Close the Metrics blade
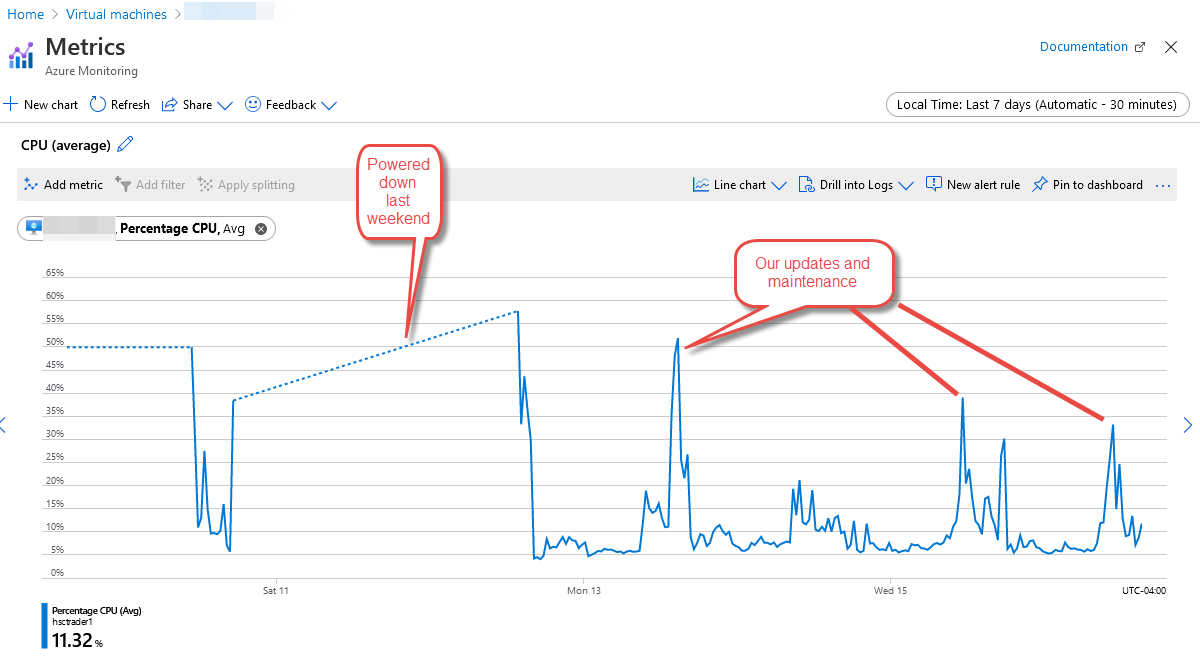1200x664 pixels. tap(1171, 47)
